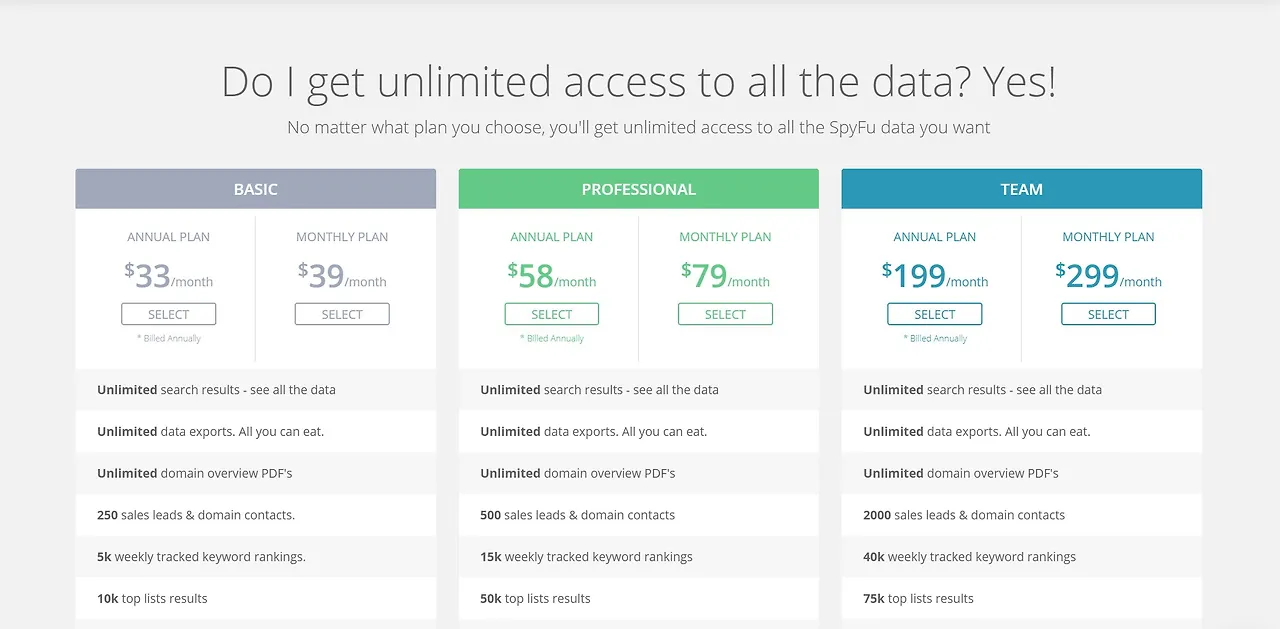Click Professional's Unlimited data exports row
The height and width of the screenshot is (629, 1280).
[x=639, y=432]
